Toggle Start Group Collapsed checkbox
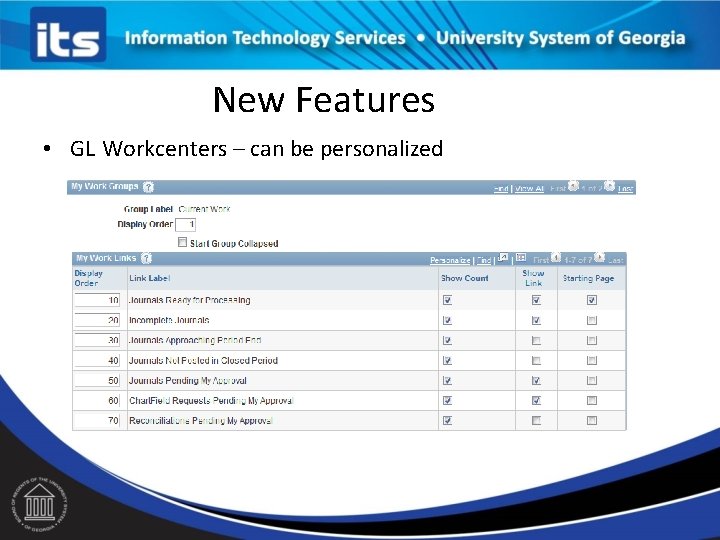Screen dimensions: 720x540 point(182,242)
